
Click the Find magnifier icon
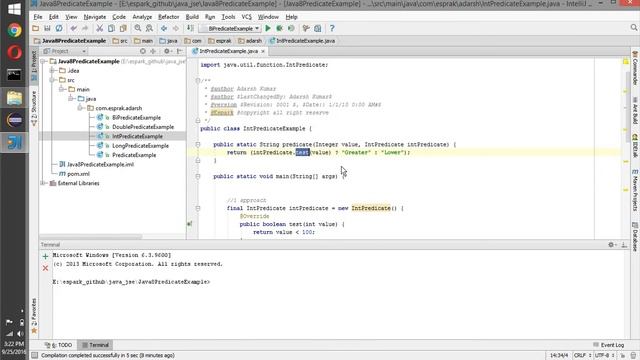click(x=138, y=28)
